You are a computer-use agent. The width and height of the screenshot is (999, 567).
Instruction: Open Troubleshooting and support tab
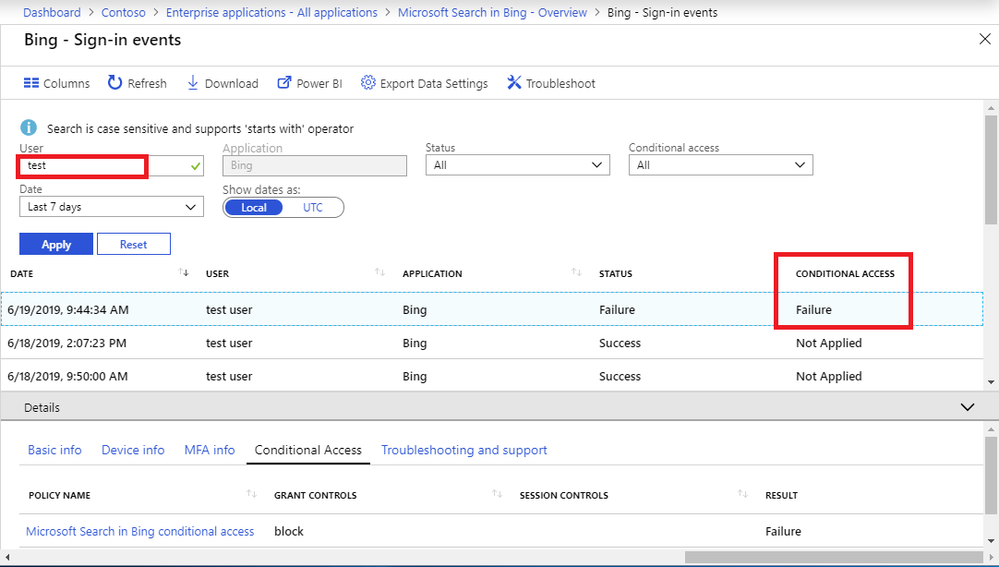(x=464, y=450)
